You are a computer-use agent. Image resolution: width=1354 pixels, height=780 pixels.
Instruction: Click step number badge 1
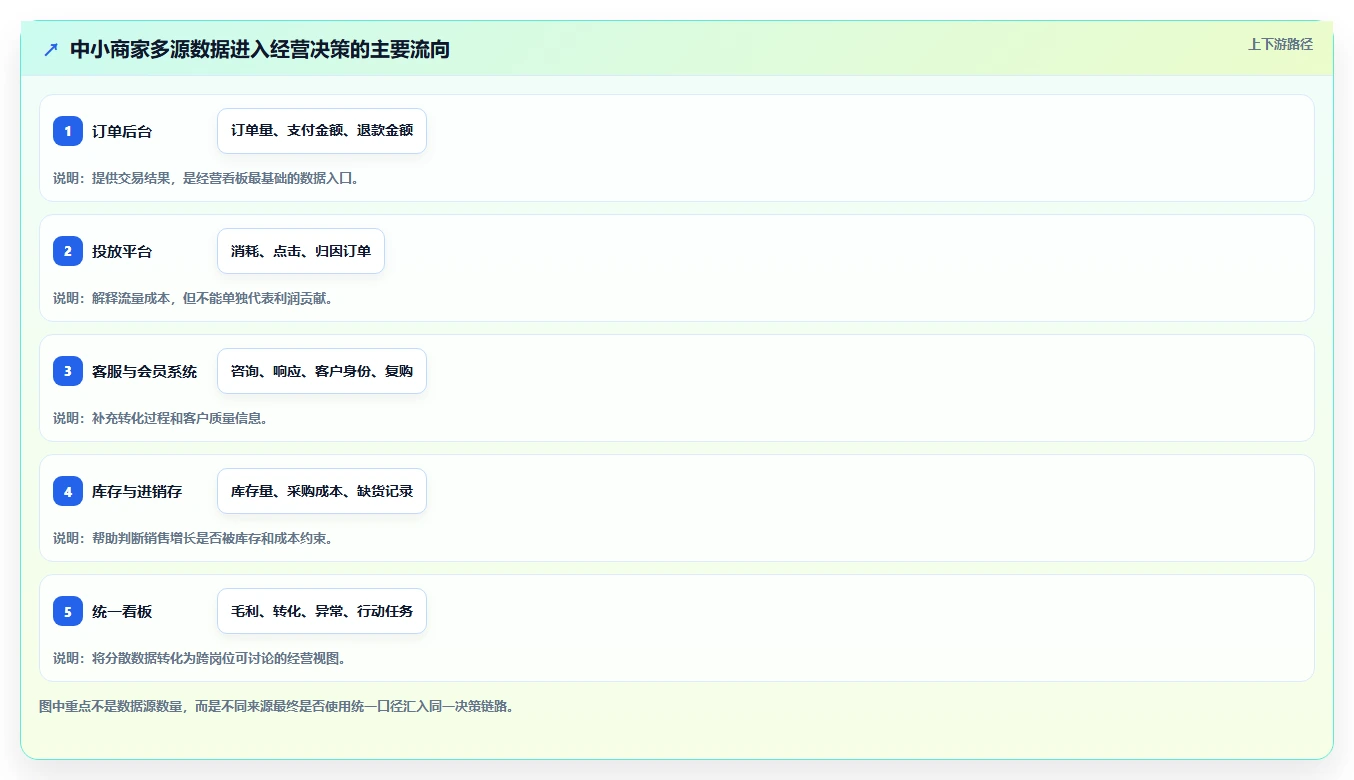click(68, 131)
